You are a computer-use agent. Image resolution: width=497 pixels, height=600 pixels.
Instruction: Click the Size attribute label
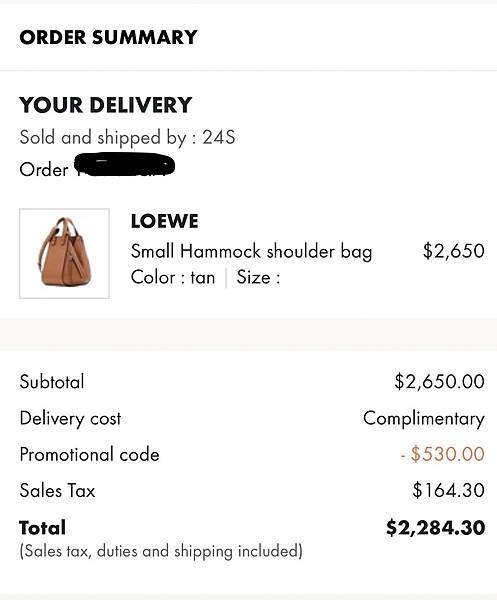pos(259,277)
